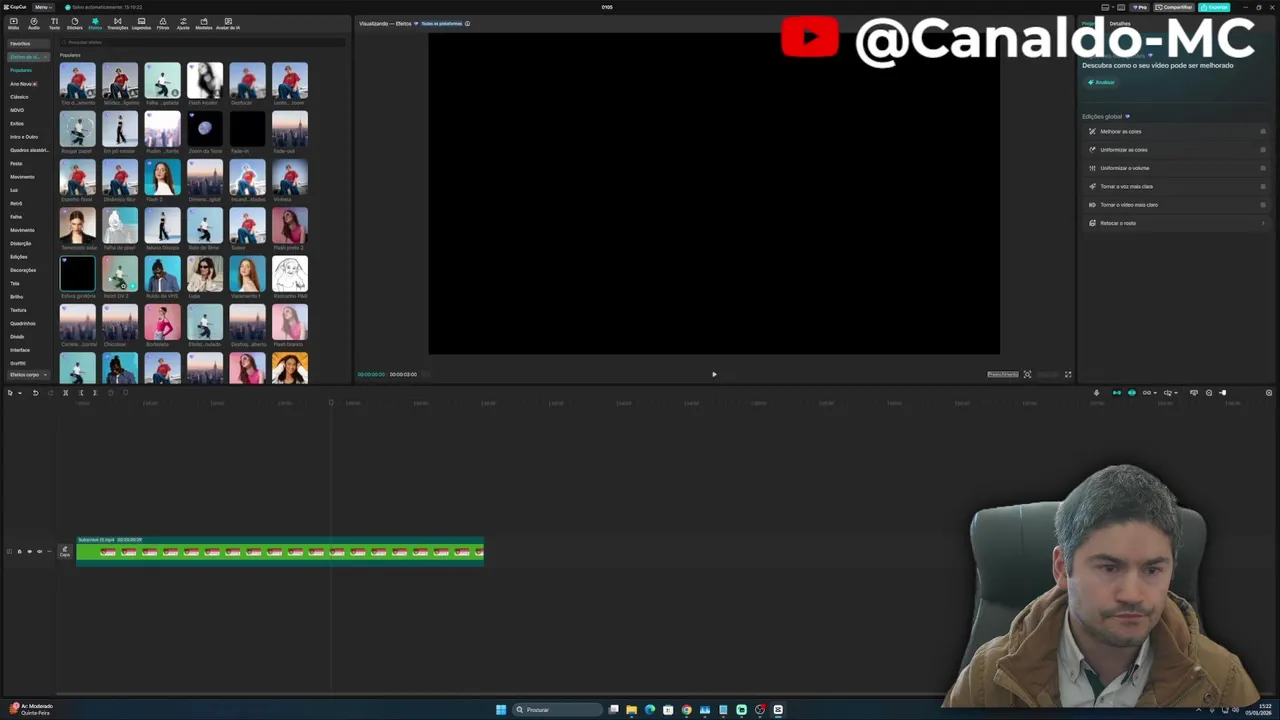Toggle track lock on the timeline track
1280x720 pixels.
point(19,551)
